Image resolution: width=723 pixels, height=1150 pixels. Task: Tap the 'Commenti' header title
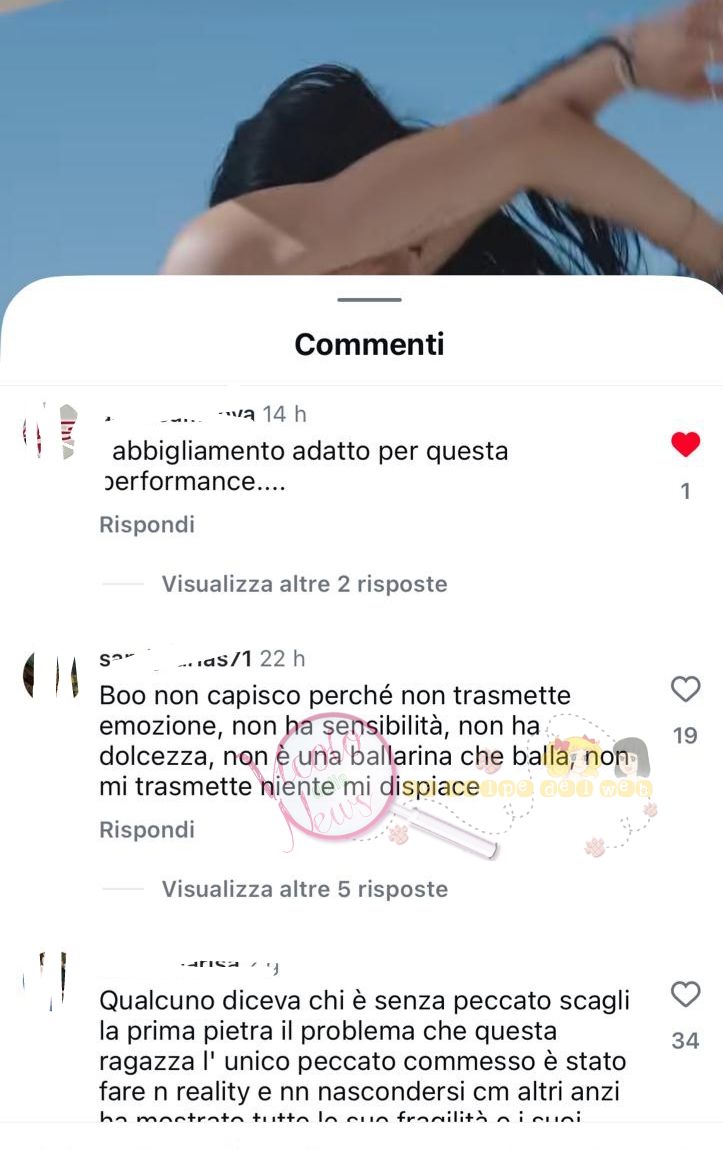[x=370, y=344]
